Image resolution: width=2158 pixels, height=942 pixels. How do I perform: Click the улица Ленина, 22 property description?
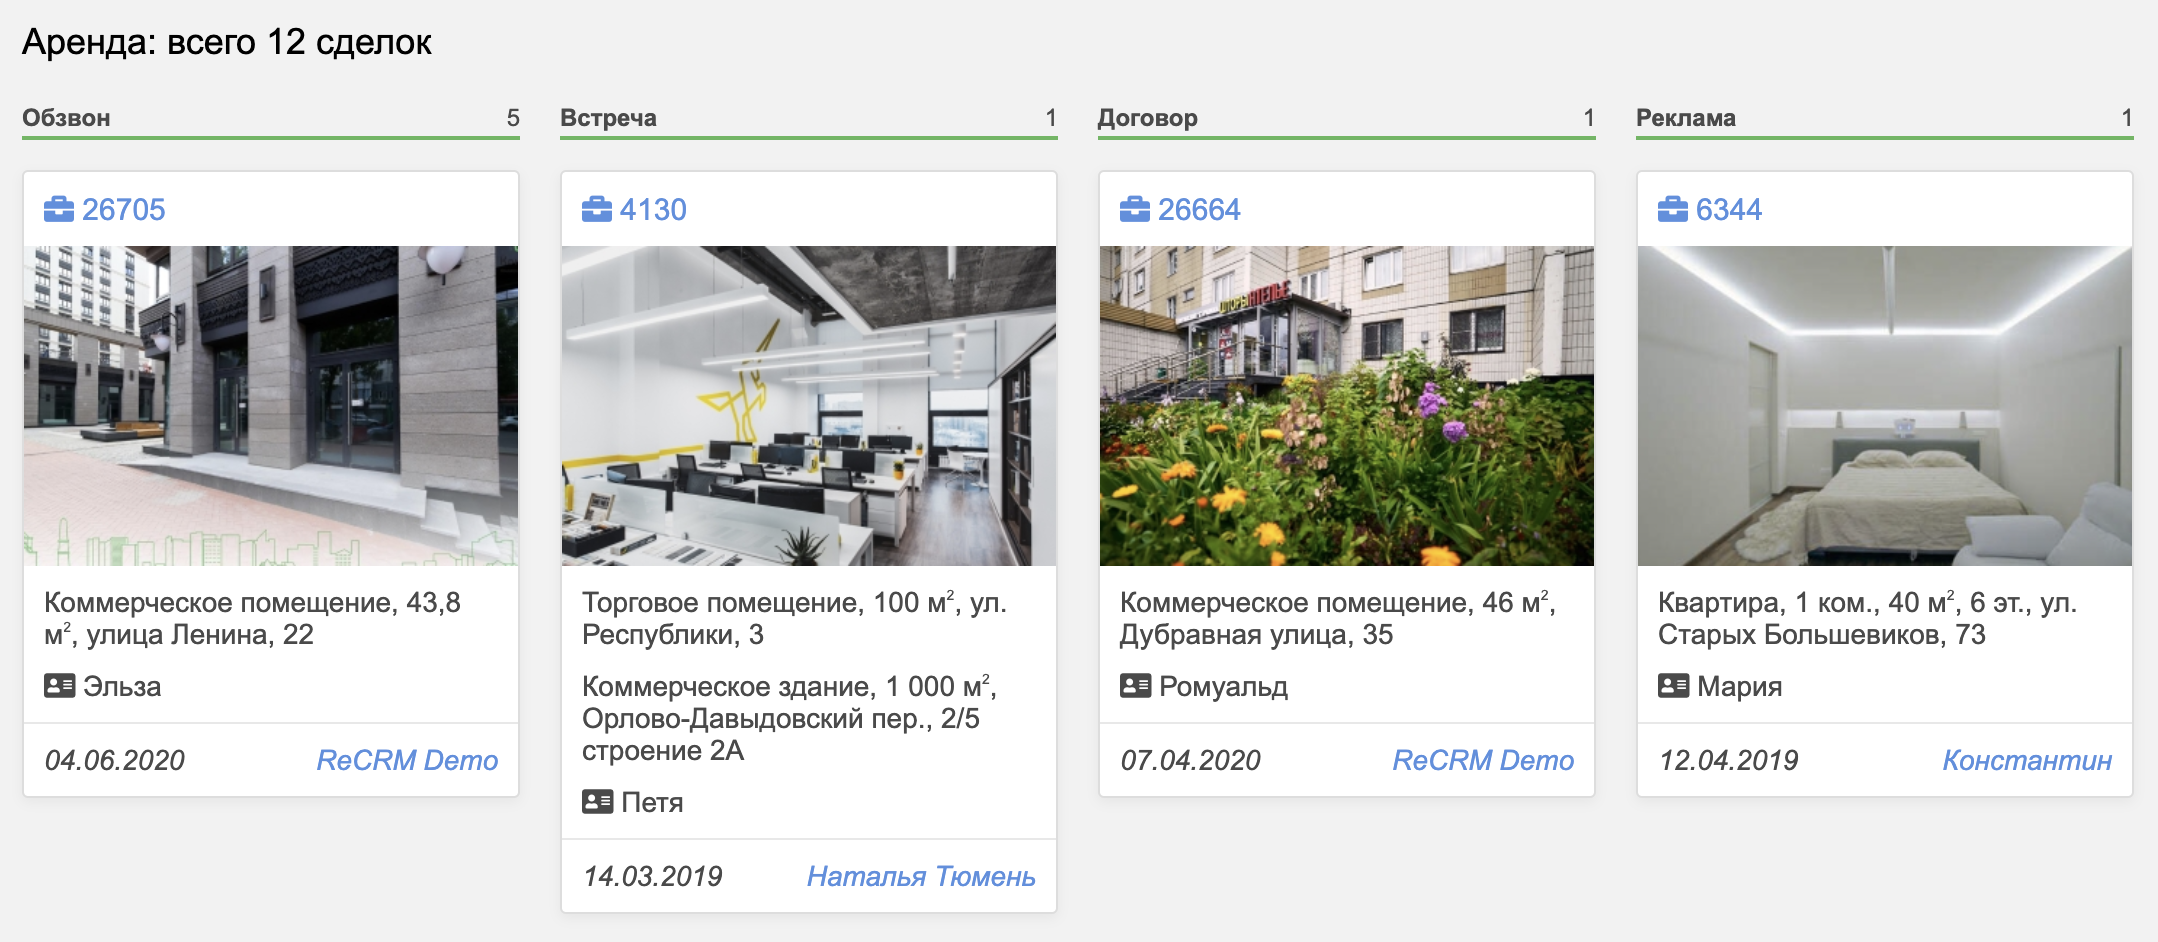pyautogui.click(x=252, y=618)
